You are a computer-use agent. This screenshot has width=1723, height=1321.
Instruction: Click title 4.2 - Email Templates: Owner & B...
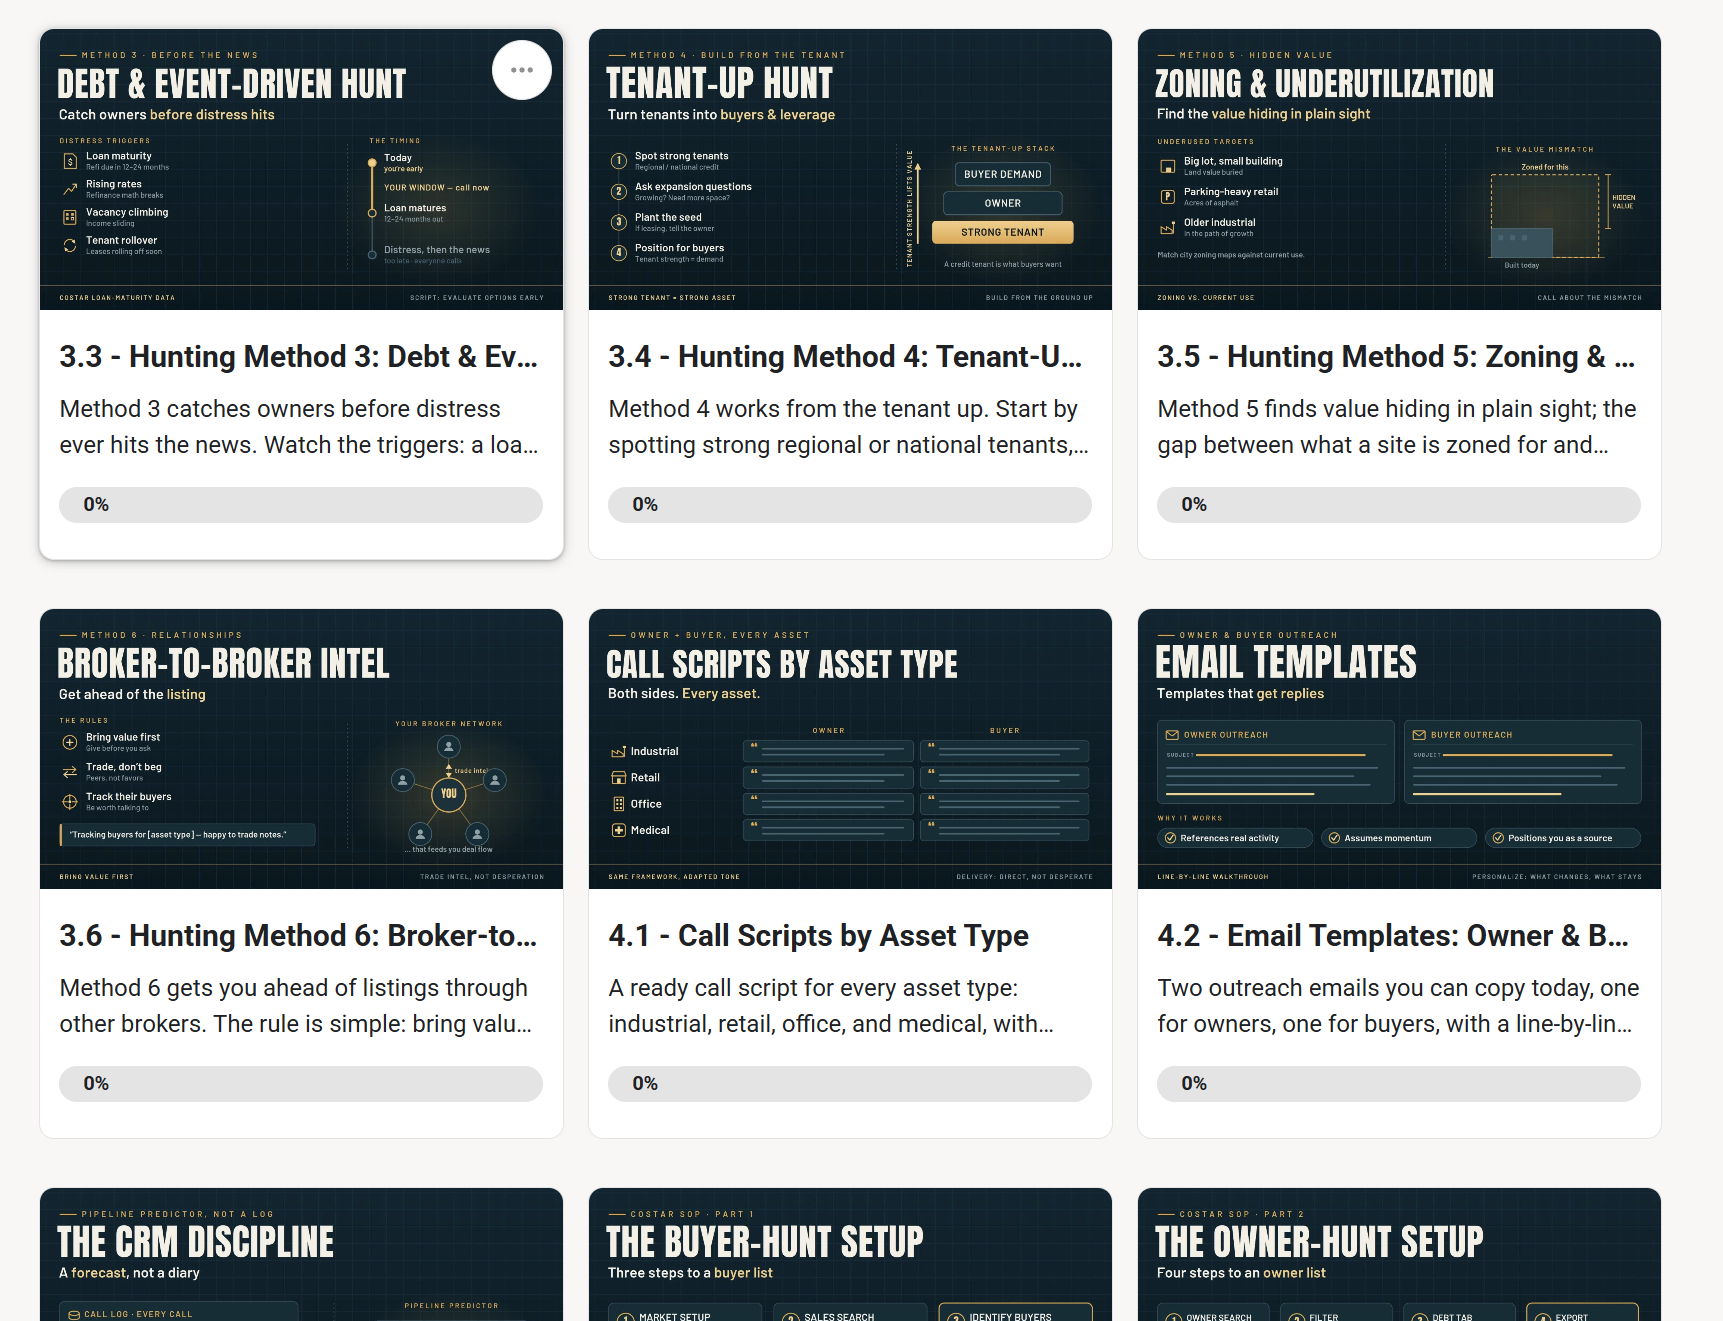tap(1393, 936)
